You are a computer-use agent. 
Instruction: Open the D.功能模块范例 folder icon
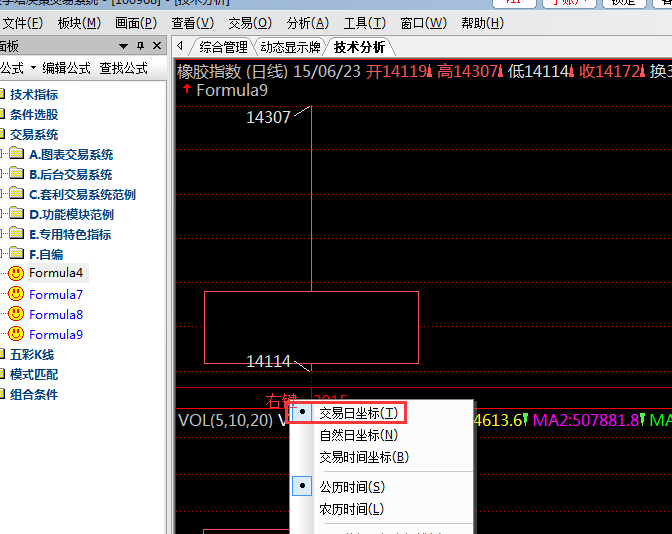(x=17, y=213)
